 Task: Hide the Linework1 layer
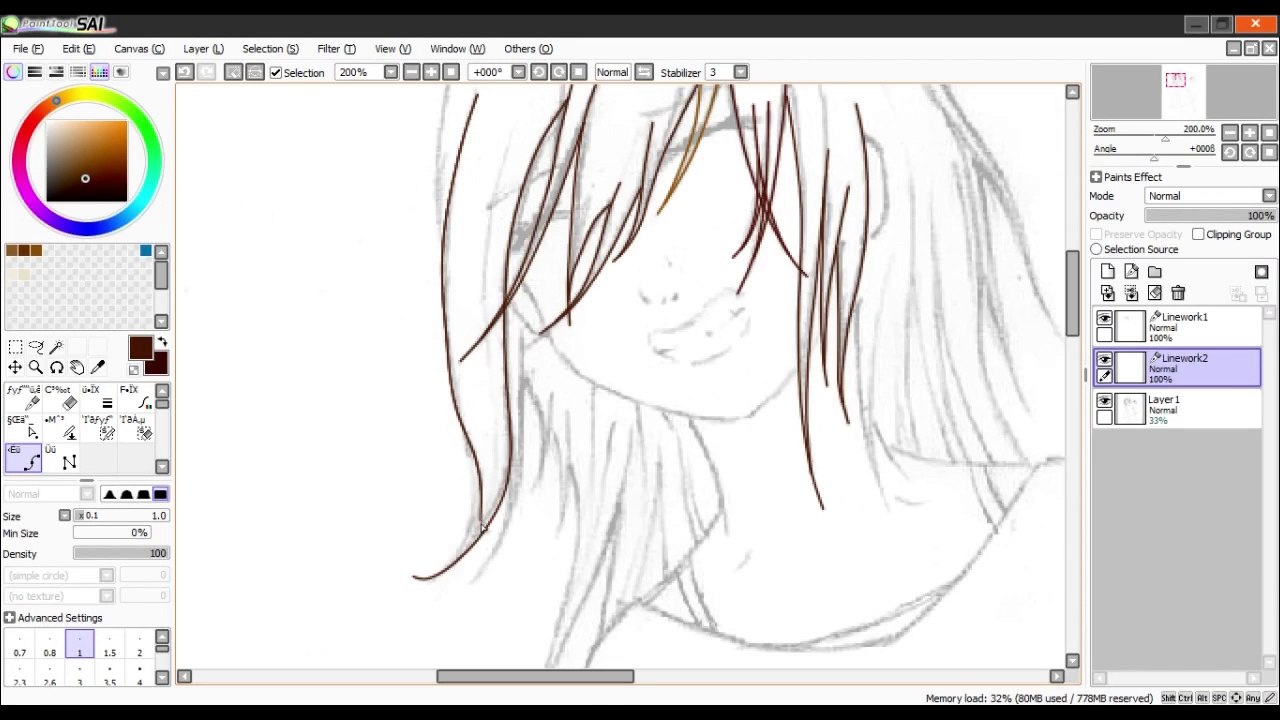tap(1104, 318)
